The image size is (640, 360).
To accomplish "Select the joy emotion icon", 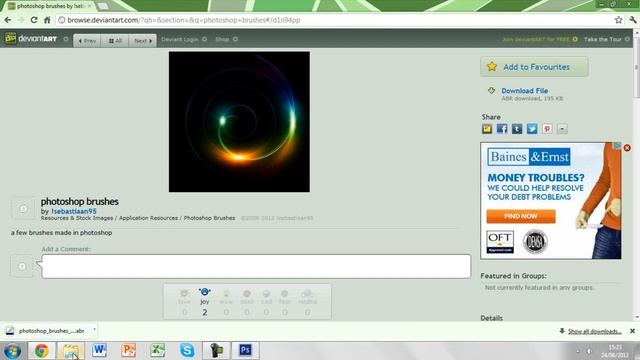I will [x=204, y=292].
